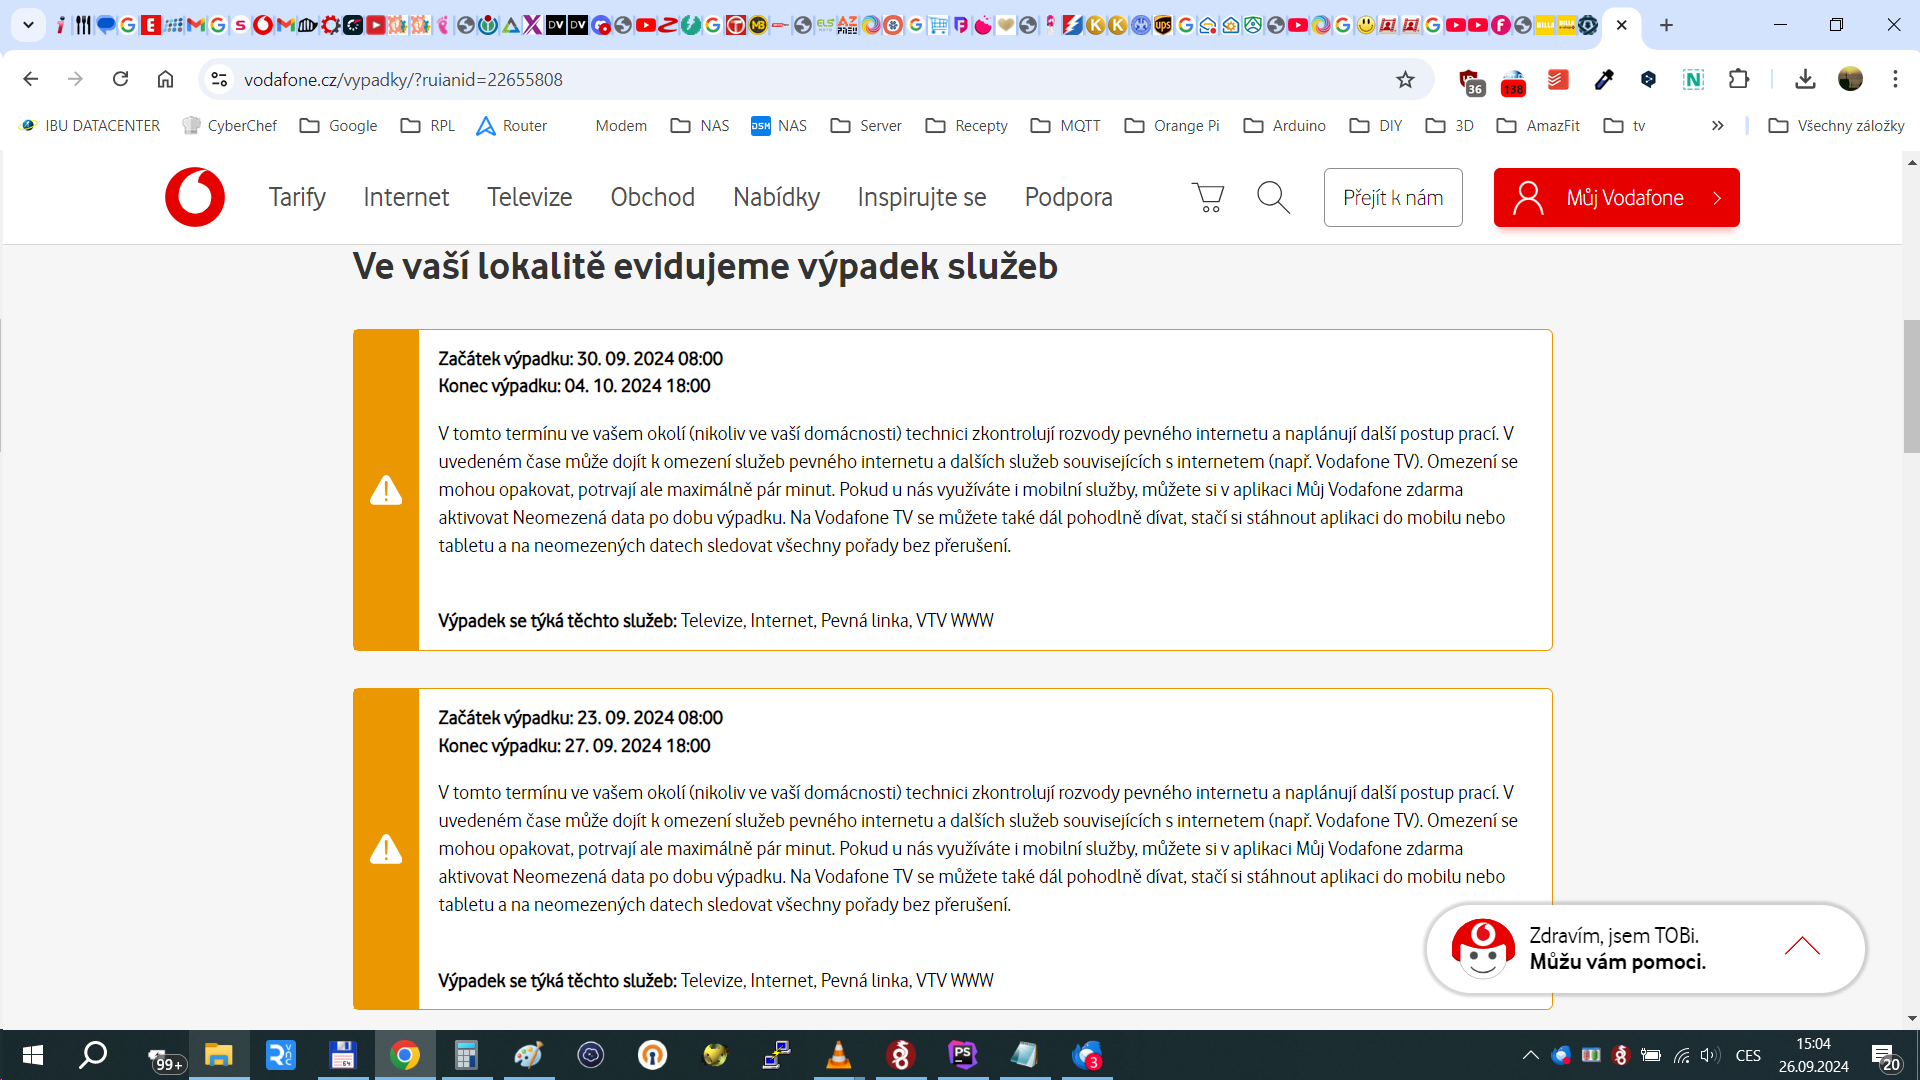Activate the color picker eyedropper extension
The width and height of the screenshot is (1920, 1080).
coord(1604,79)
